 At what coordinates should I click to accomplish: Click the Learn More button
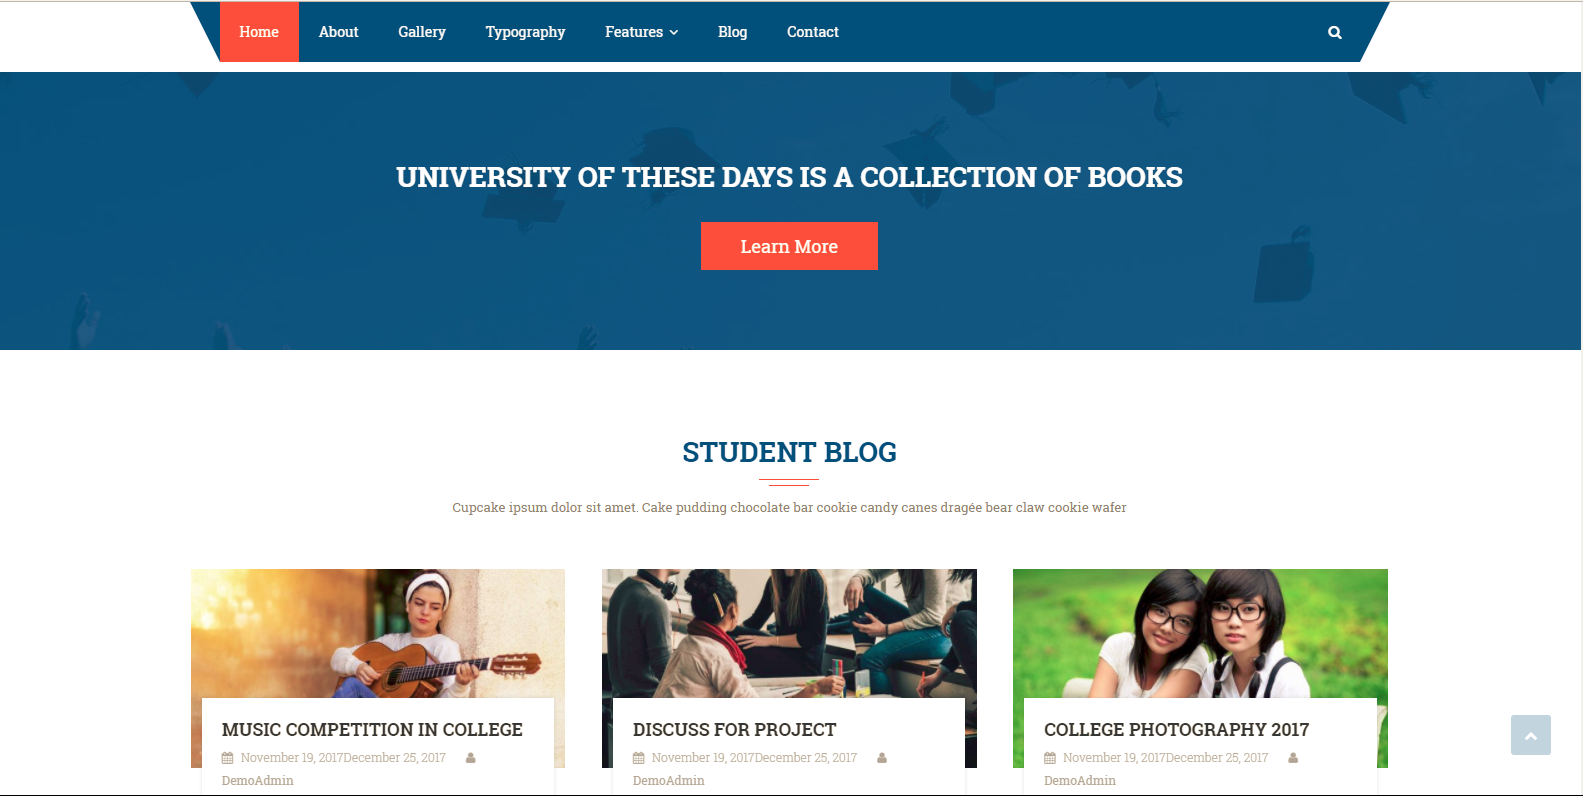tap(789, 246)
